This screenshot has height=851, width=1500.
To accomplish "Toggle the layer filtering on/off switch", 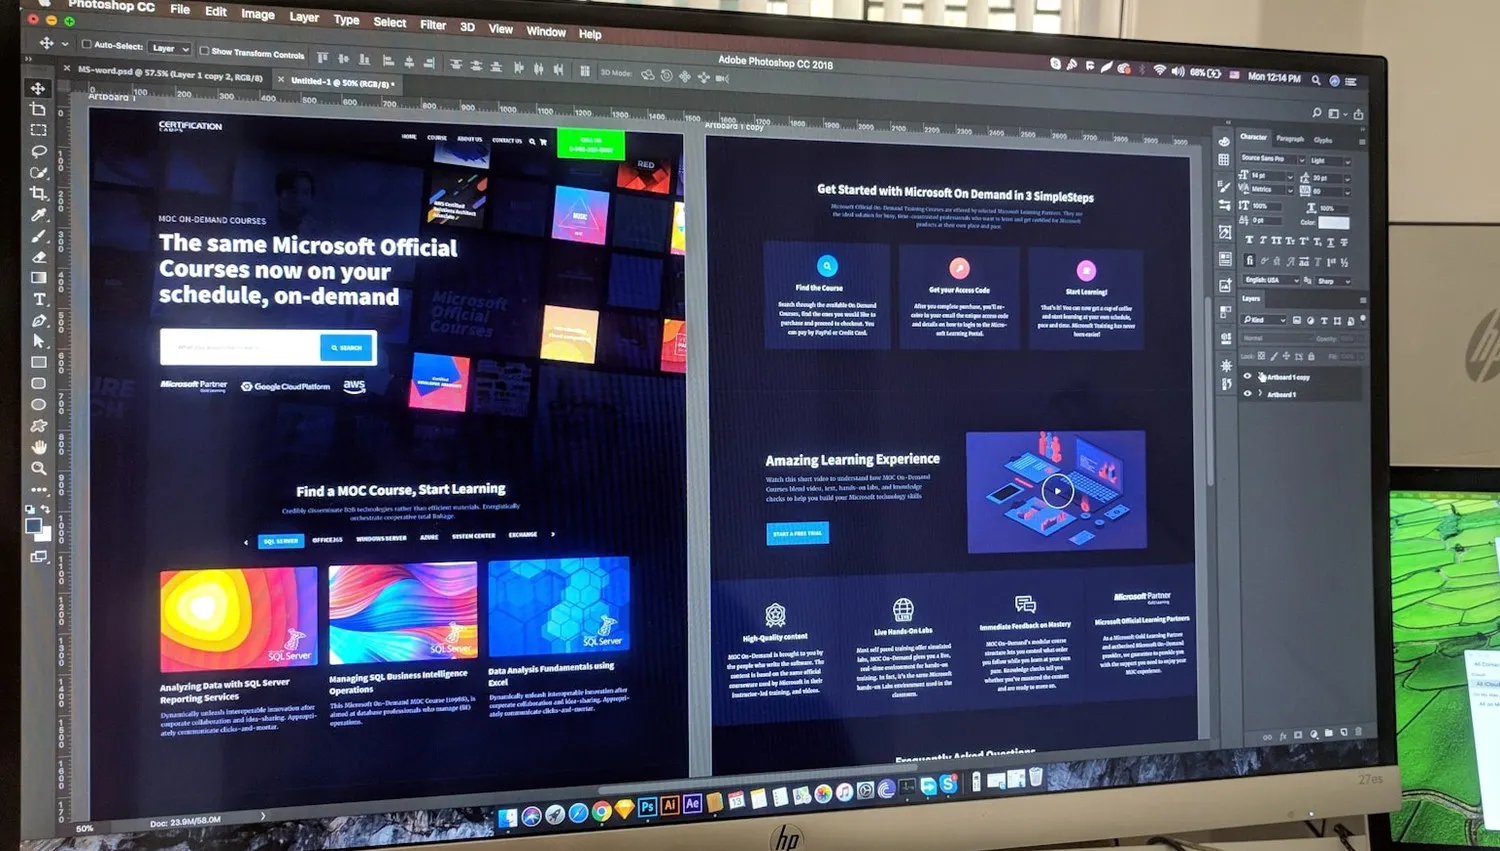I will coord(1362,320).
